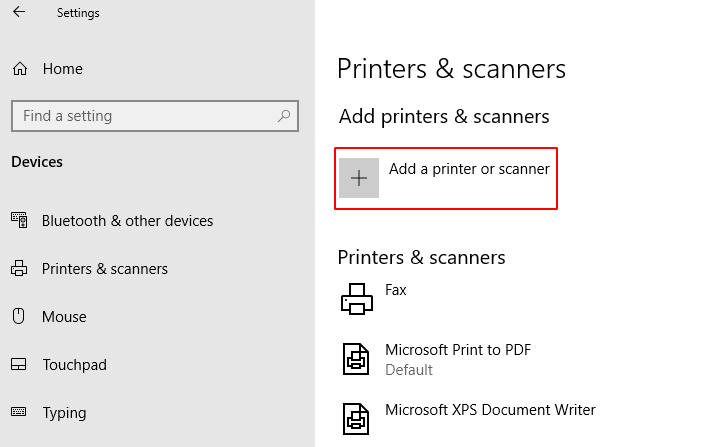Click the Mouse icon in sidebar

[18, 316]
